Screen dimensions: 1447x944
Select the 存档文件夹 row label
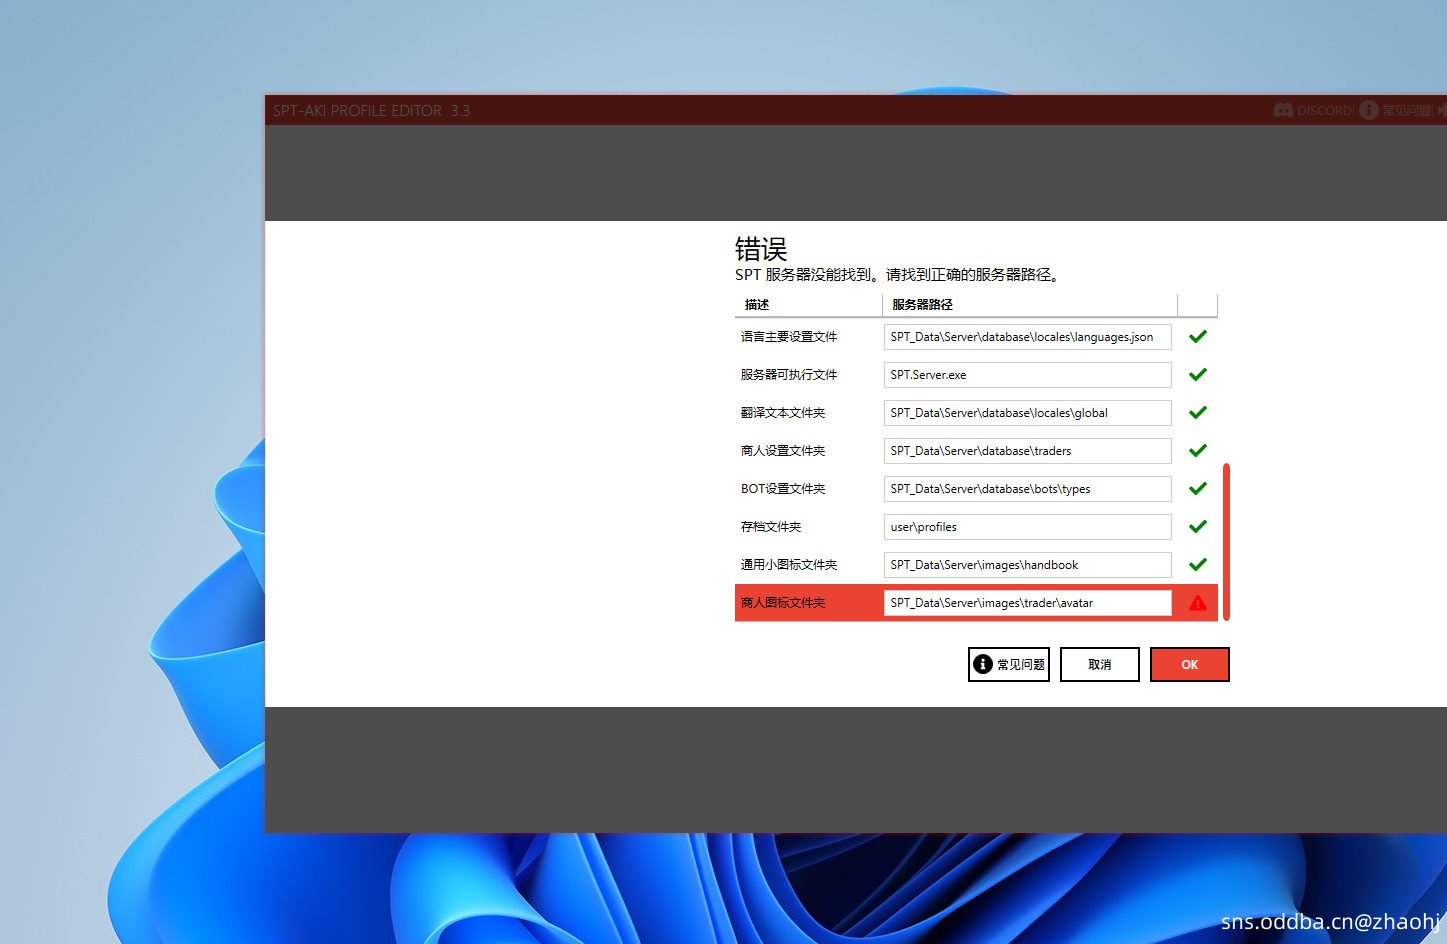tap(771, 527)
